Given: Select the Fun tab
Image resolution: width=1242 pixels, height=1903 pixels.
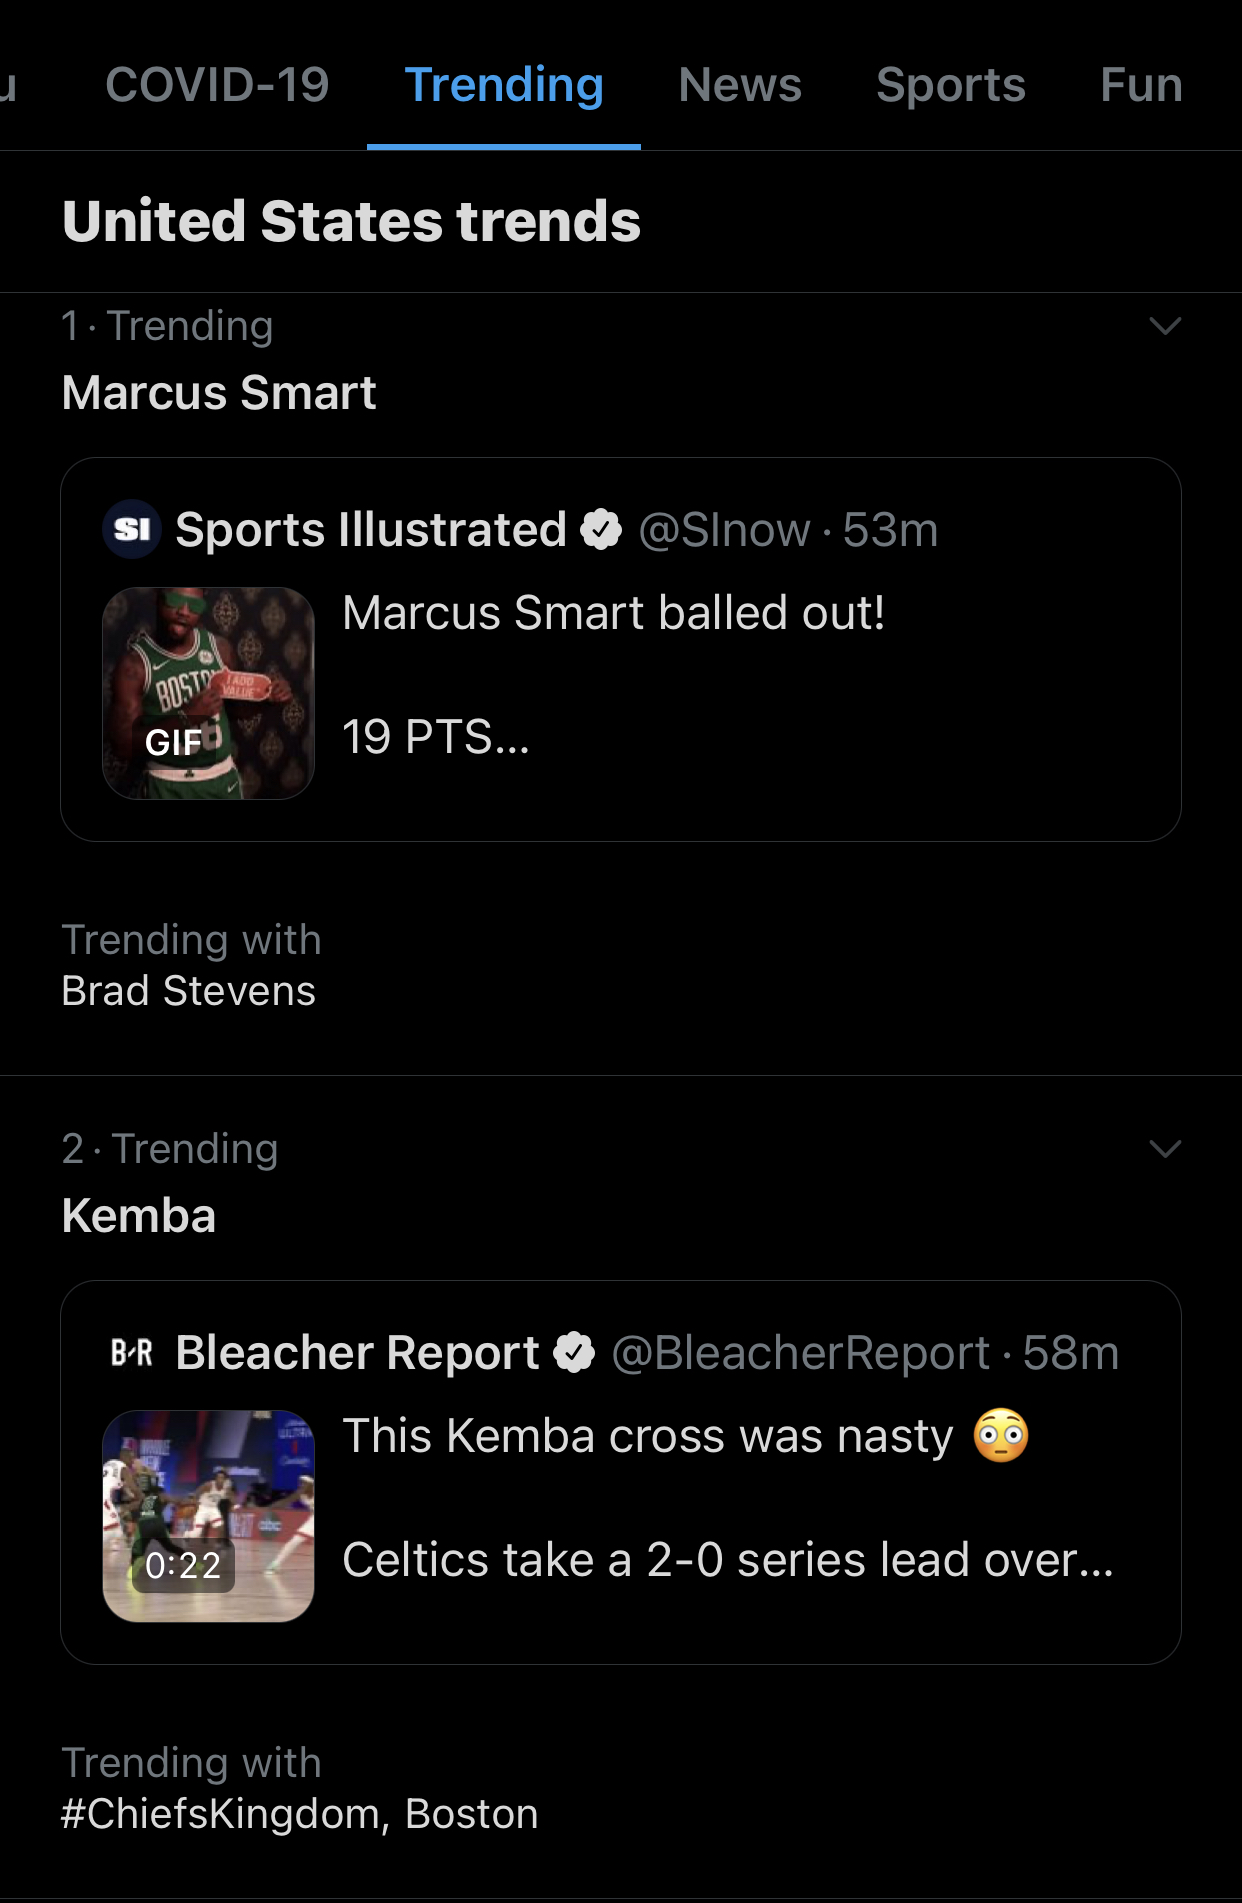Looking at the screenshot, I should (1141, 85).
